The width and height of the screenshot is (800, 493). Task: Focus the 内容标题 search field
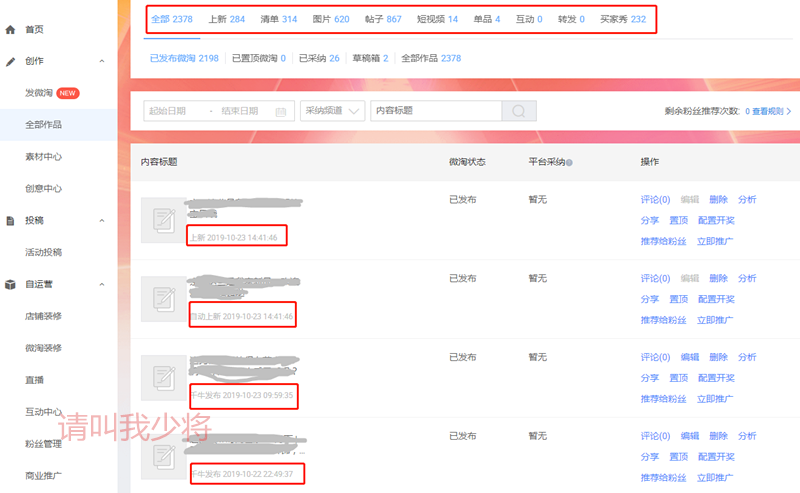click(435, 111)
